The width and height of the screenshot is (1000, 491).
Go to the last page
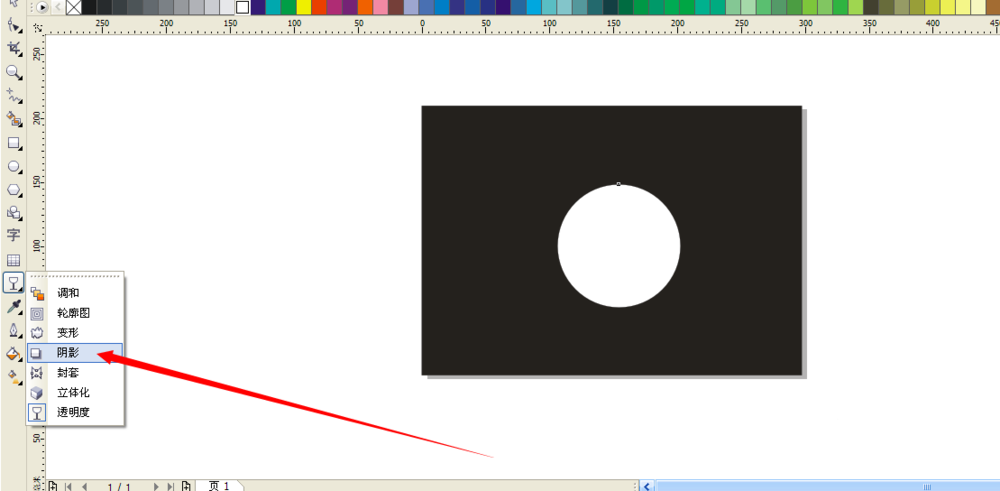(x=170, y=487)
